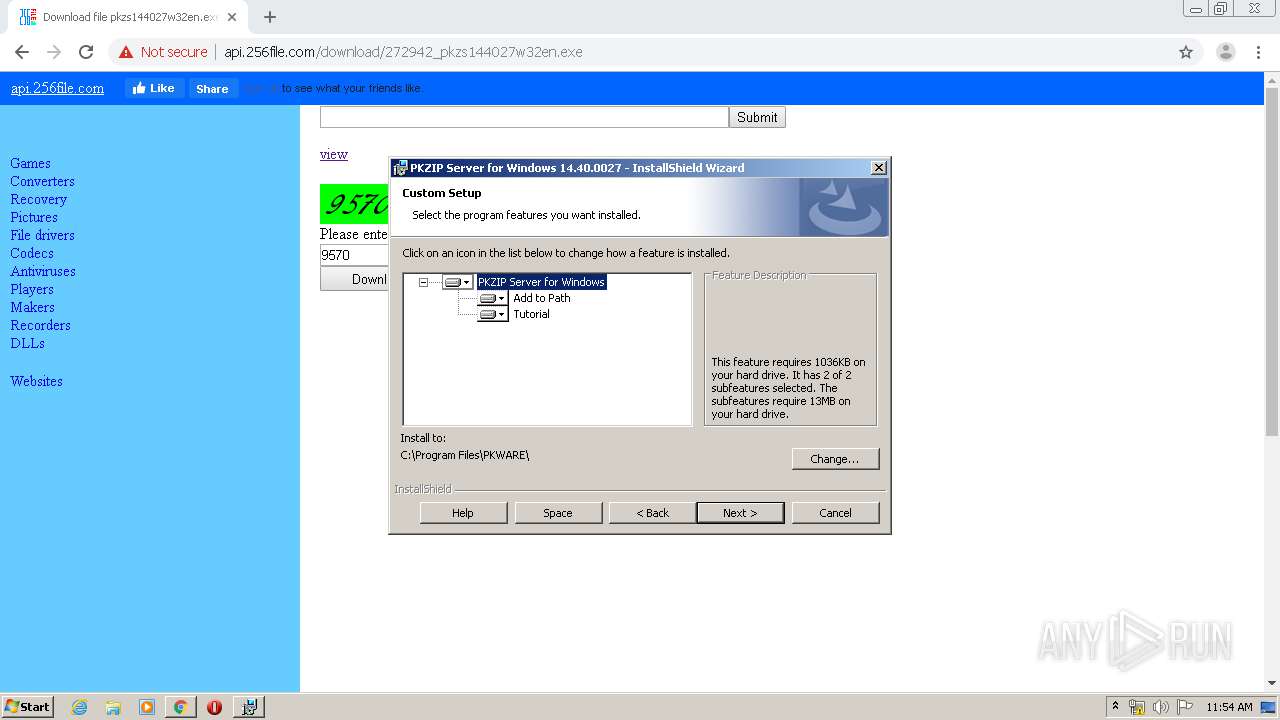Select PKZIP Server for Windows tree item
This screenshot has height=720, width=1280.
click(x=541, y=282)
